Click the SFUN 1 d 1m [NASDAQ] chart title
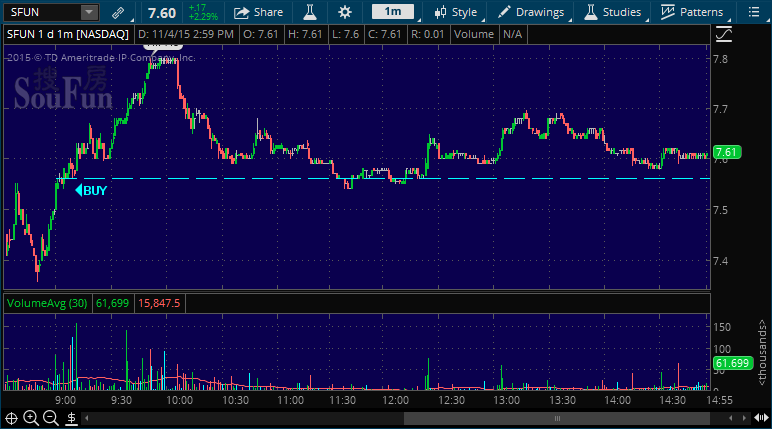This screenshot has height=429, width=772. pos(68,34)
